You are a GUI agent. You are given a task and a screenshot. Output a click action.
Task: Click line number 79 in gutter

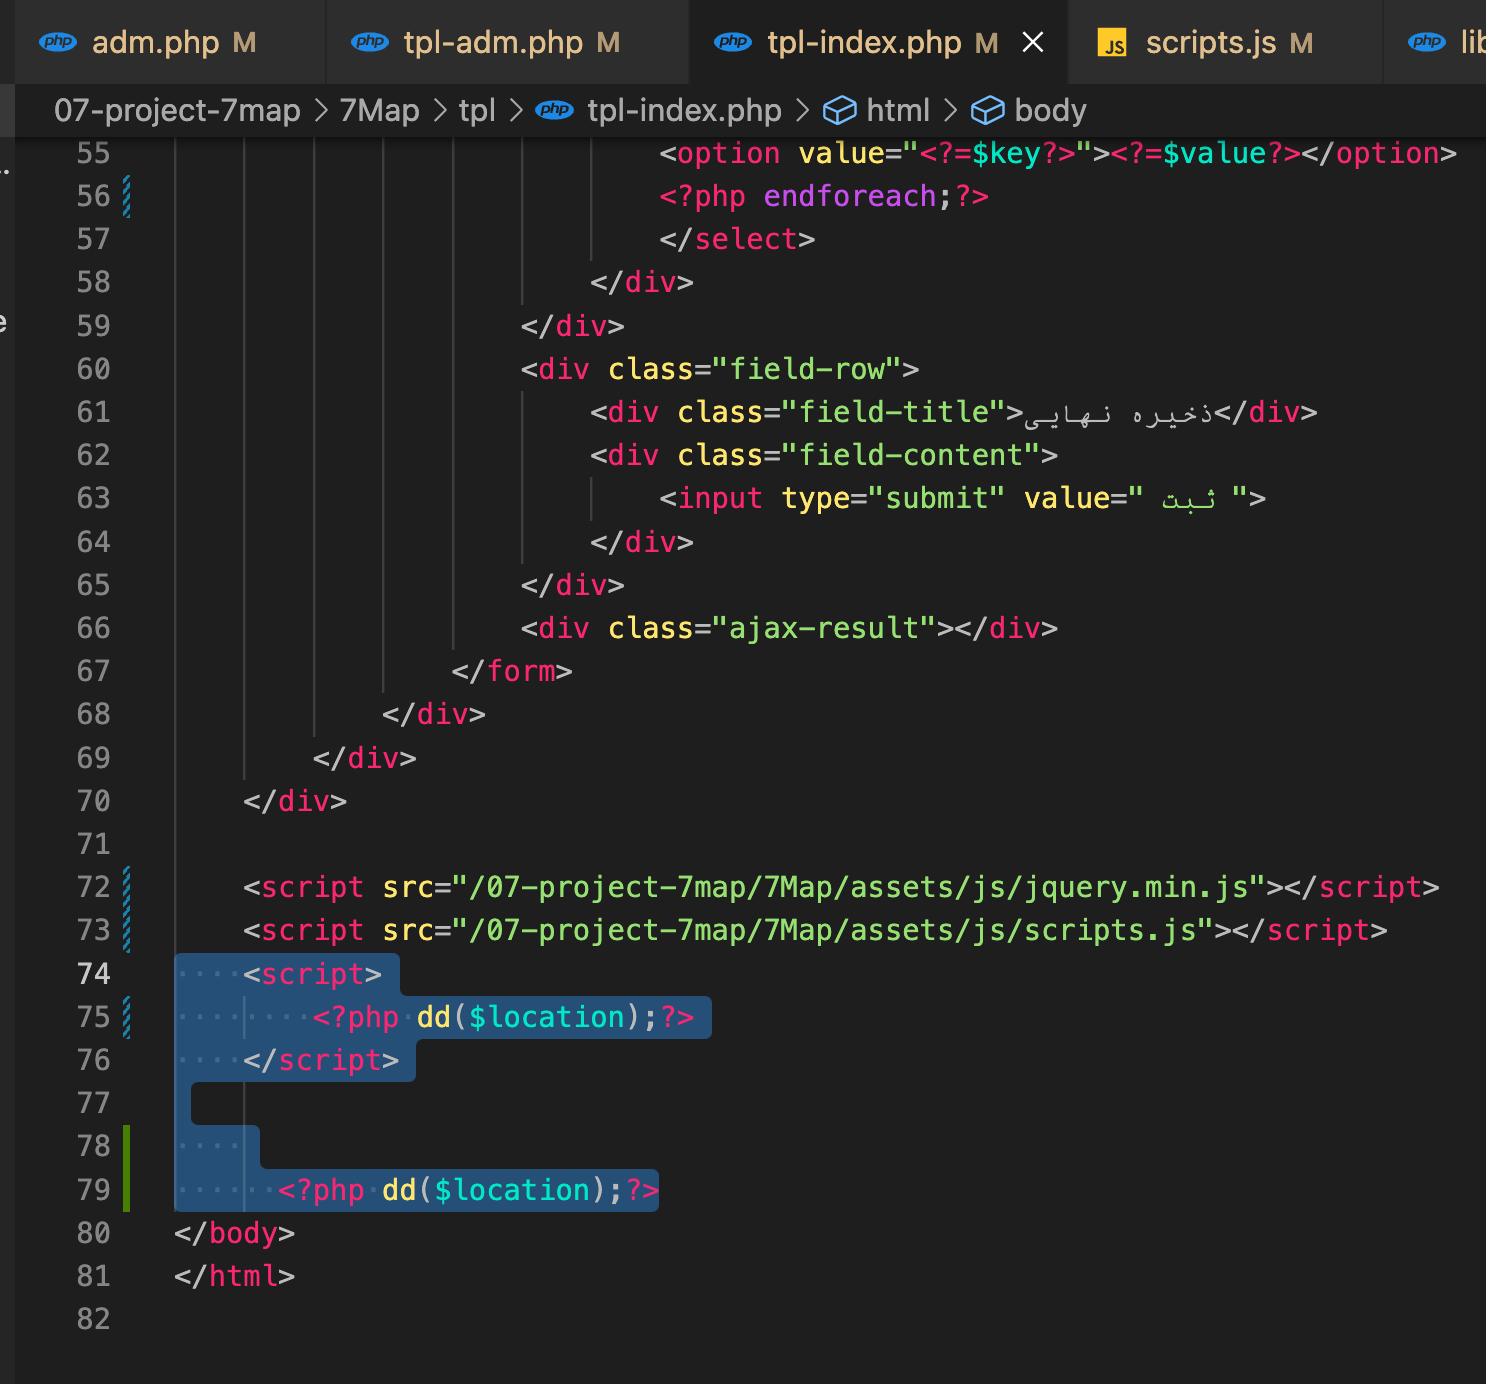coord(93,1190)
